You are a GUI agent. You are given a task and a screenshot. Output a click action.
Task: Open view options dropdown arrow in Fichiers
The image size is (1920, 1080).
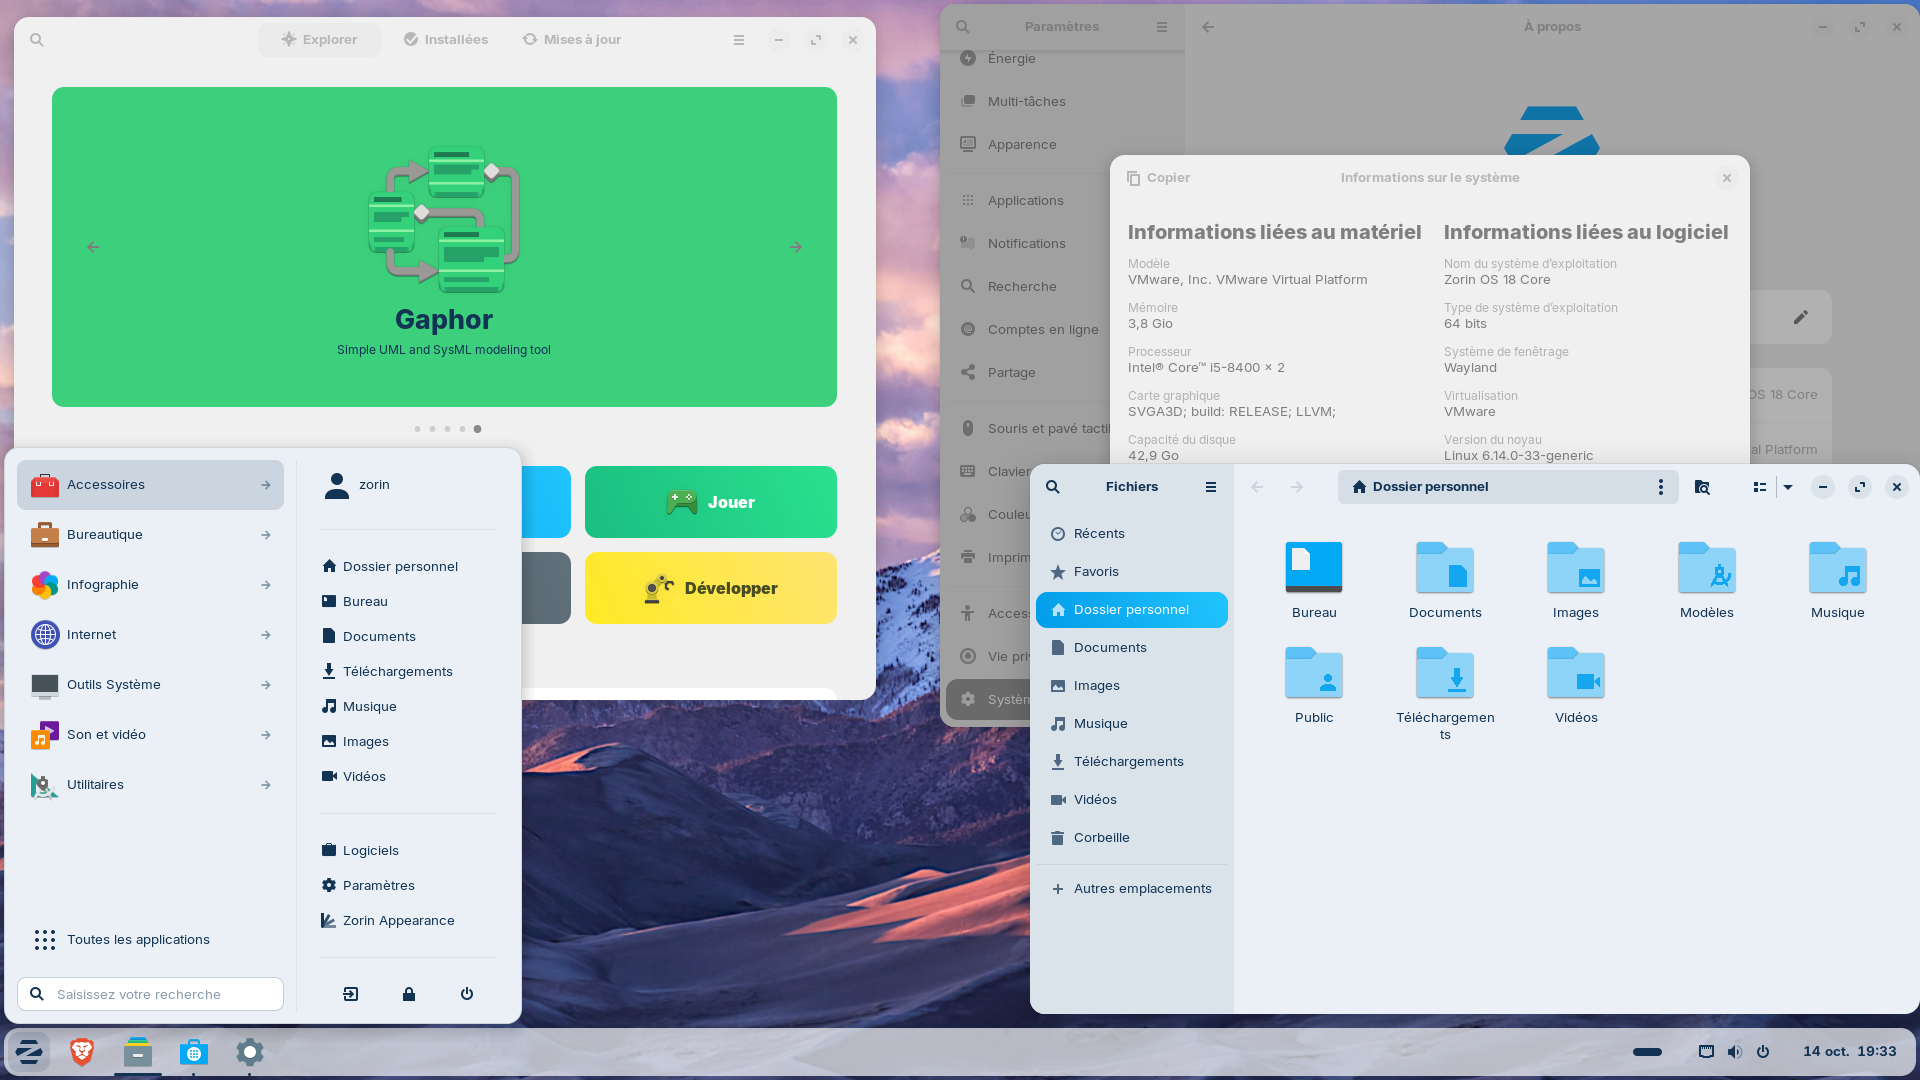(1788, 487)
